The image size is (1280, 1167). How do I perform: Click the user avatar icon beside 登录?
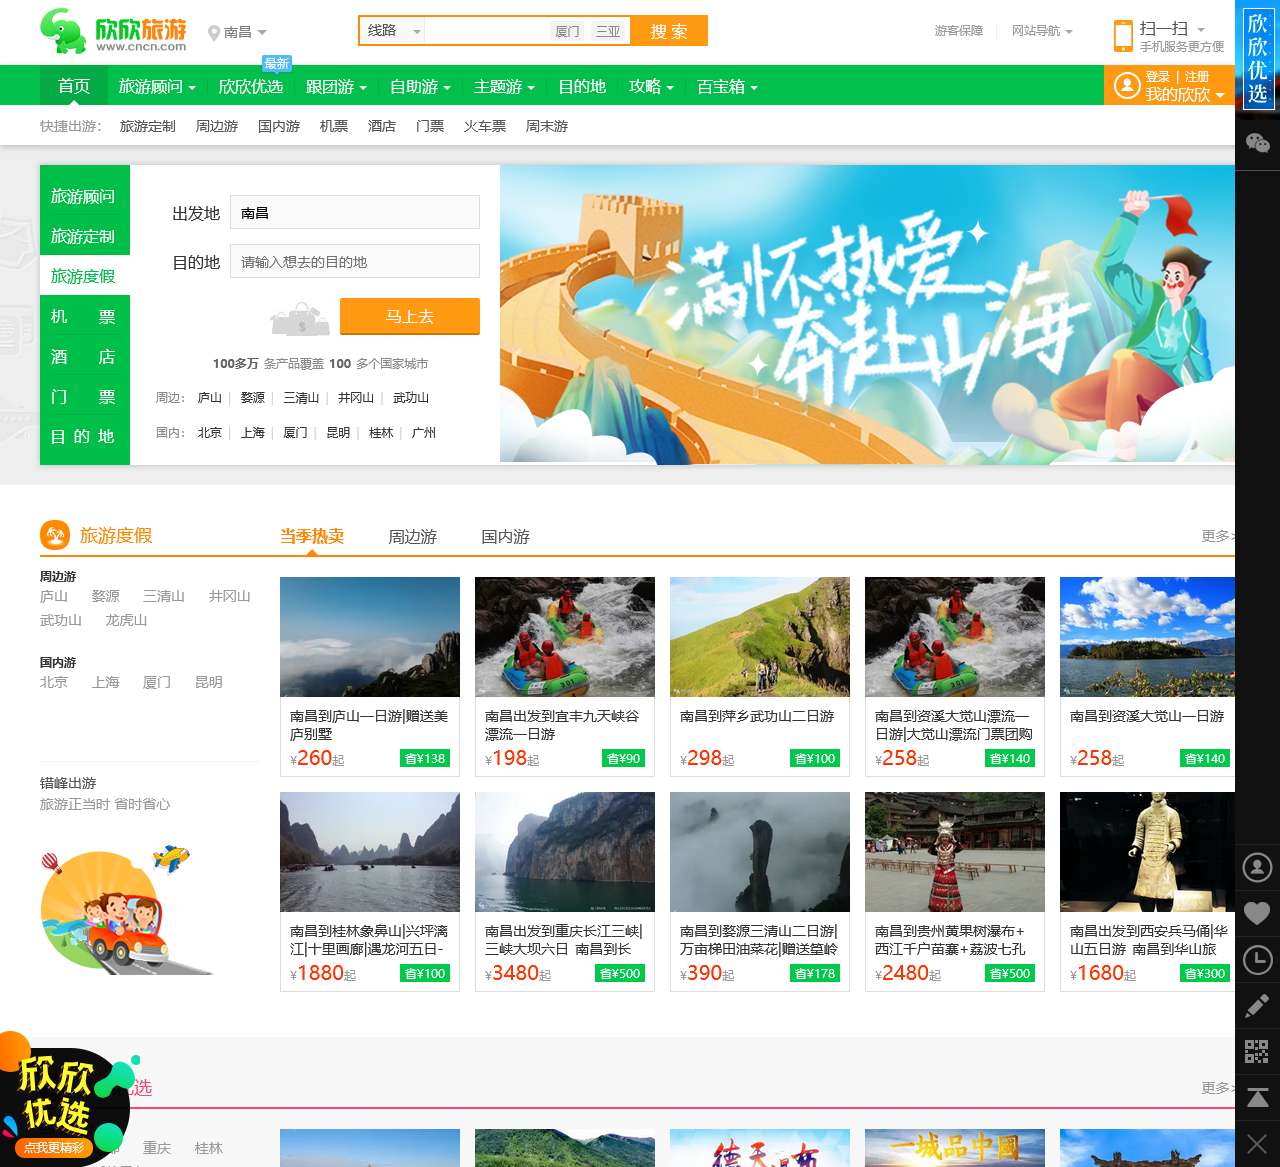click(x=1127, y=86)
